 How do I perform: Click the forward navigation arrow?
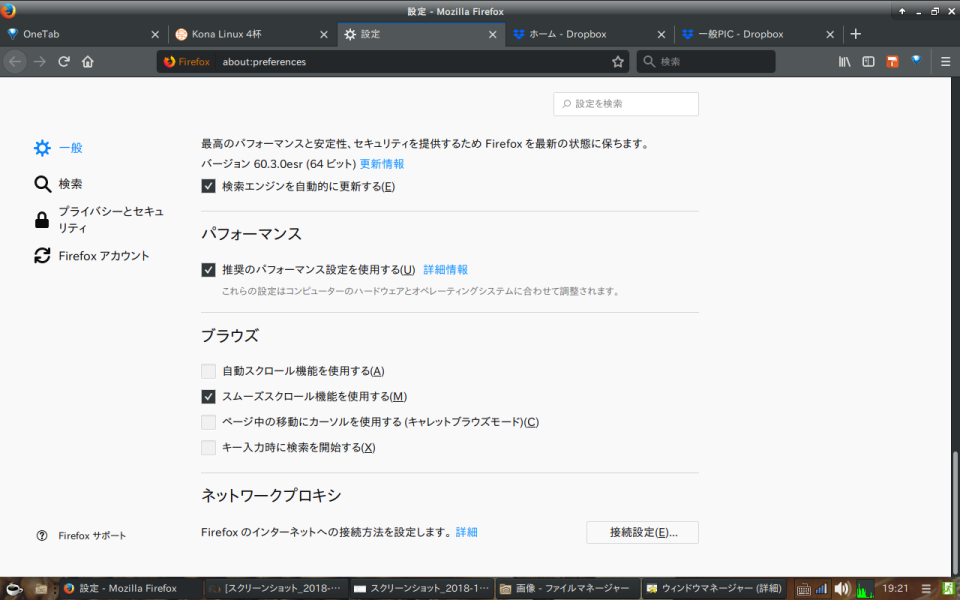[40, 61]
